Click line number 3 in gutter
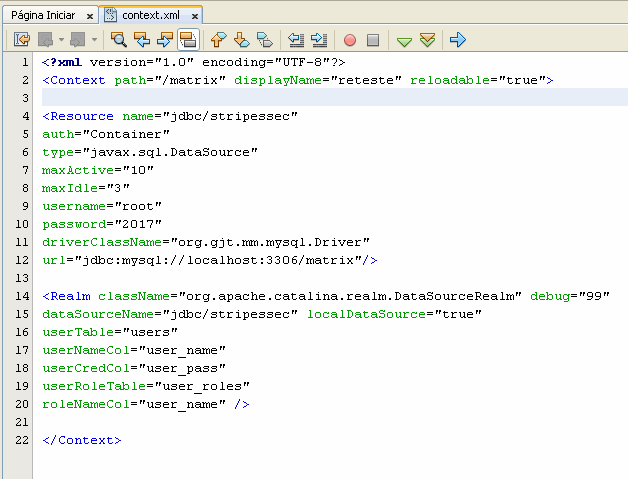Viewport: 628px width, 479px height. (x=25, y=98)
